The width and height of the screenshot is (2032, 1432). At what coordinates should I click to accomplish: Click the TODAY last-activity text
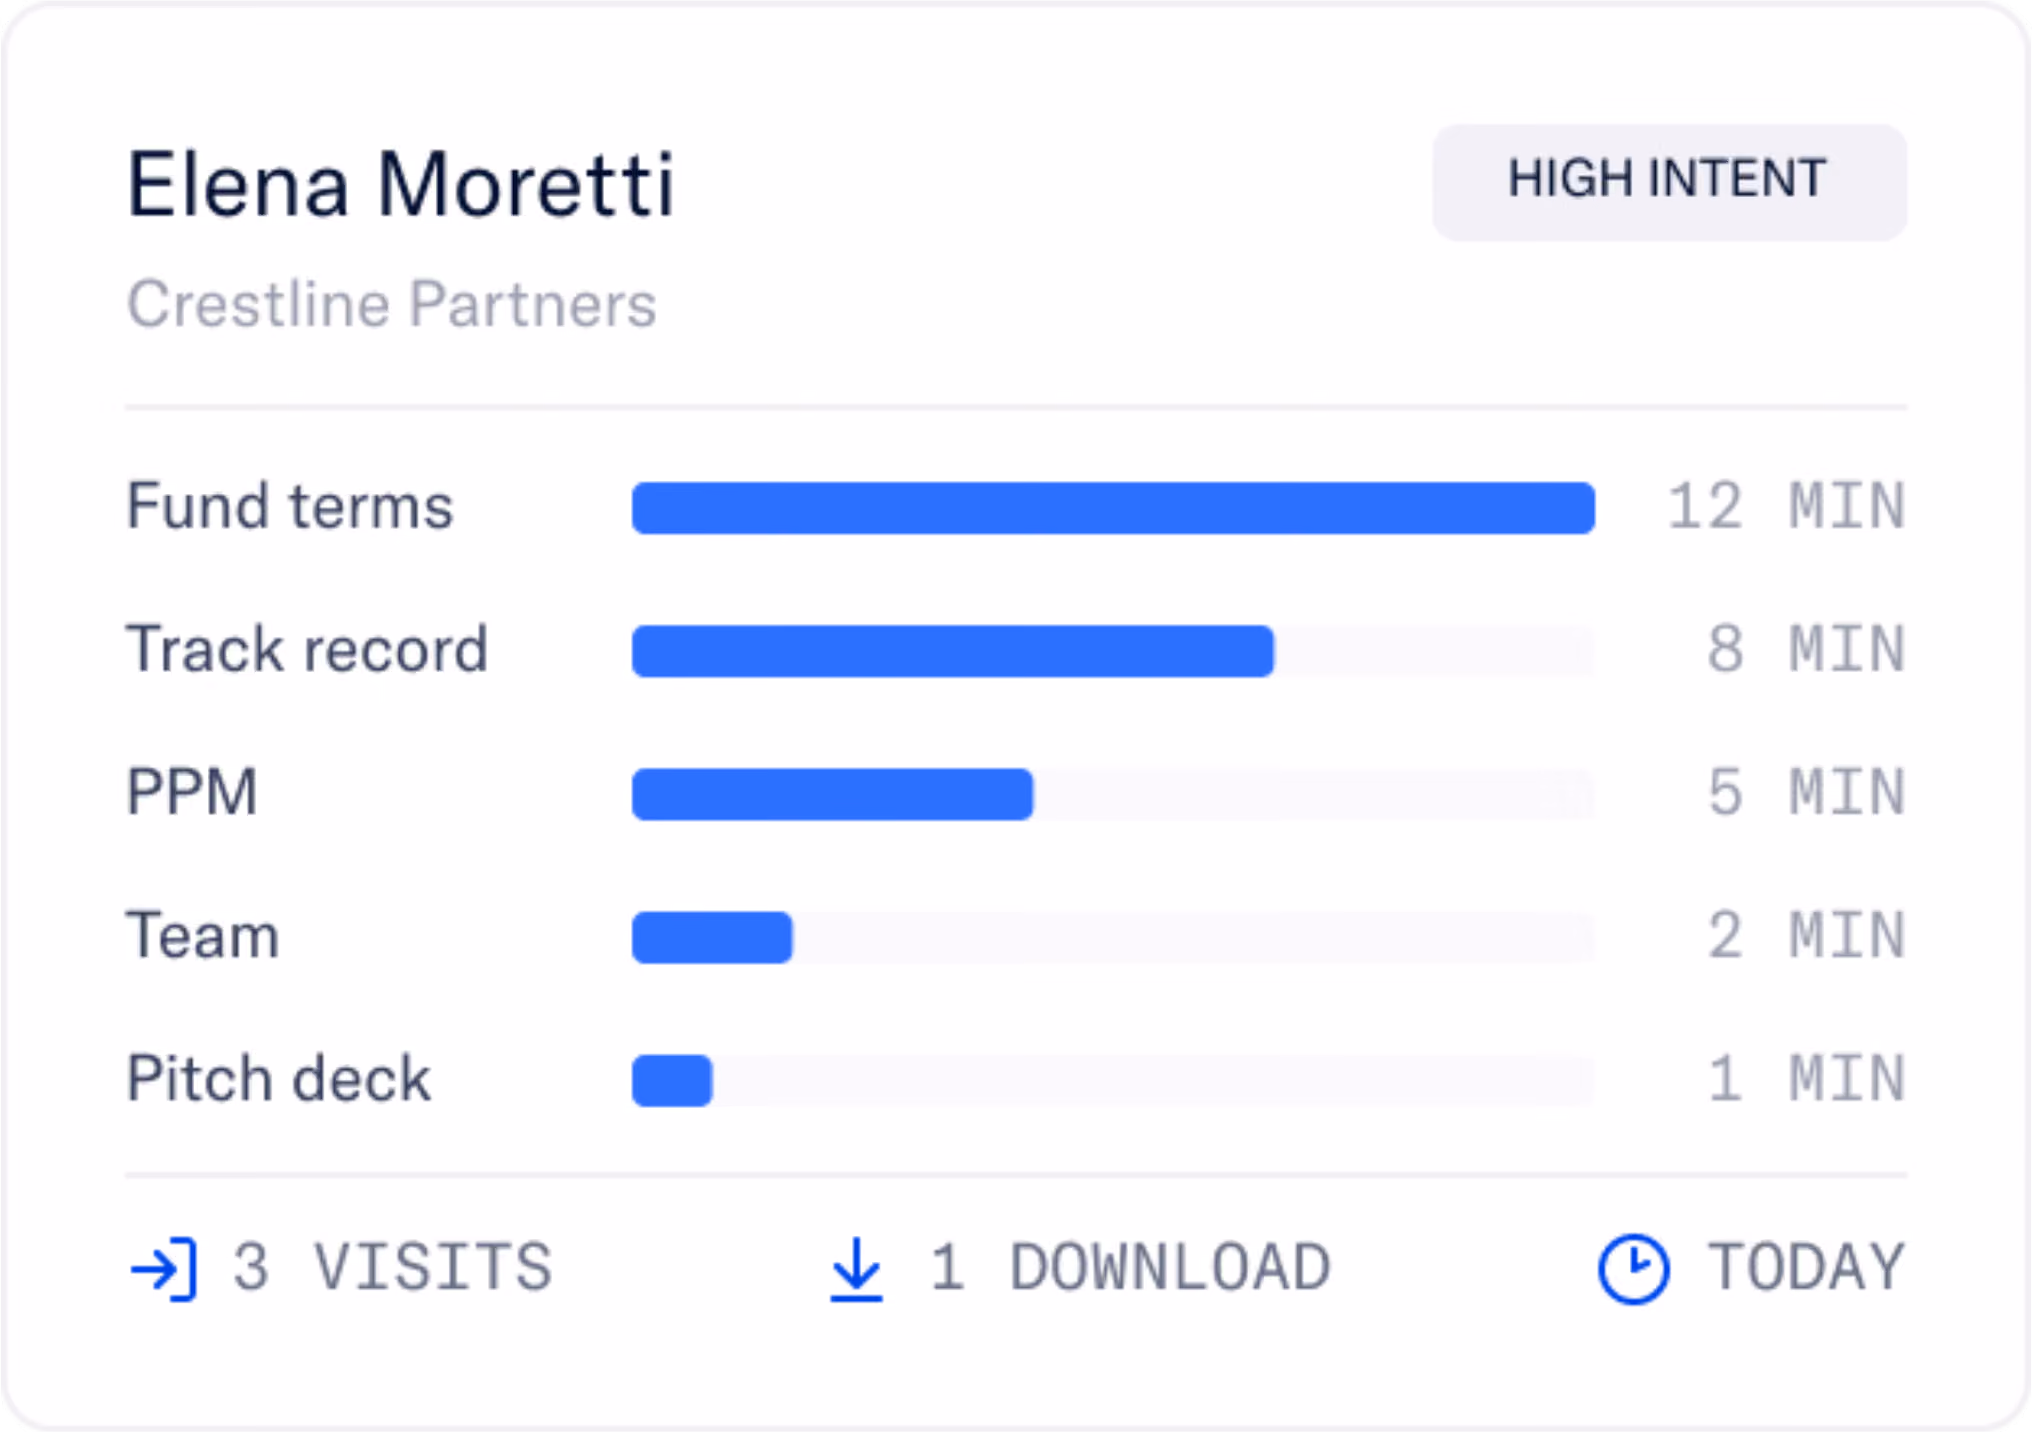(x=1806, y=1267)
